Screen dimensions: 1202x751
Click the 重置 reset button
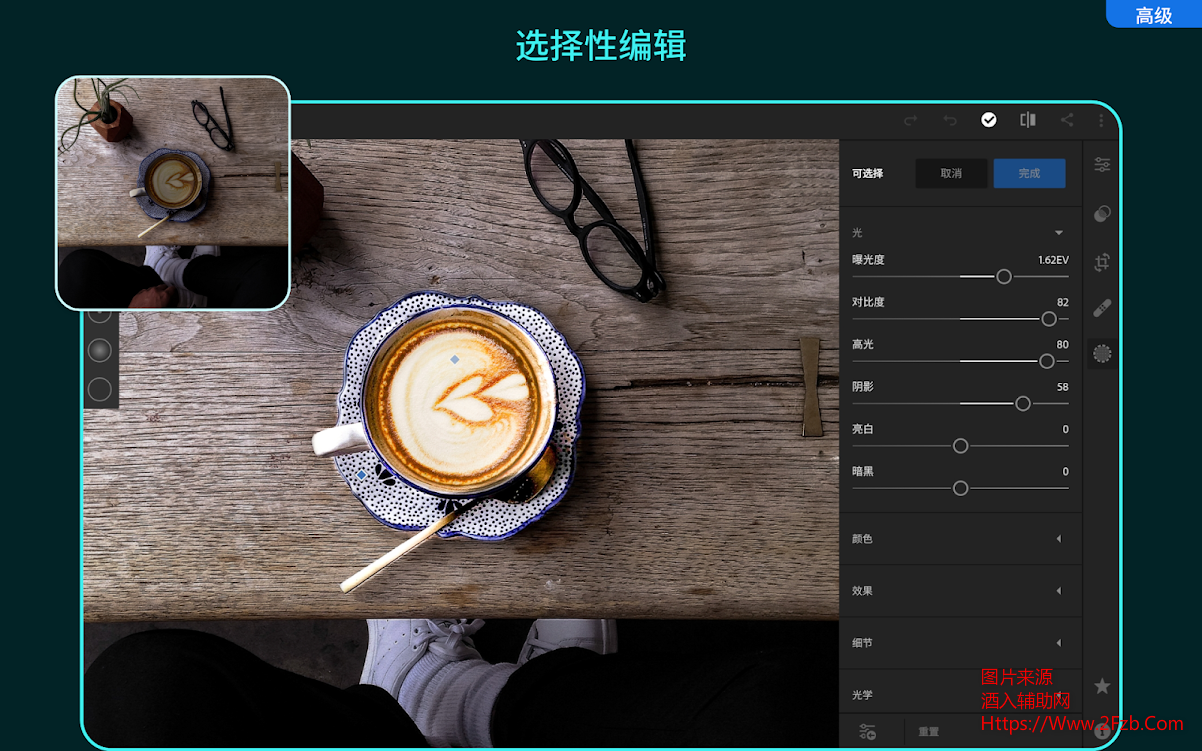929,732
